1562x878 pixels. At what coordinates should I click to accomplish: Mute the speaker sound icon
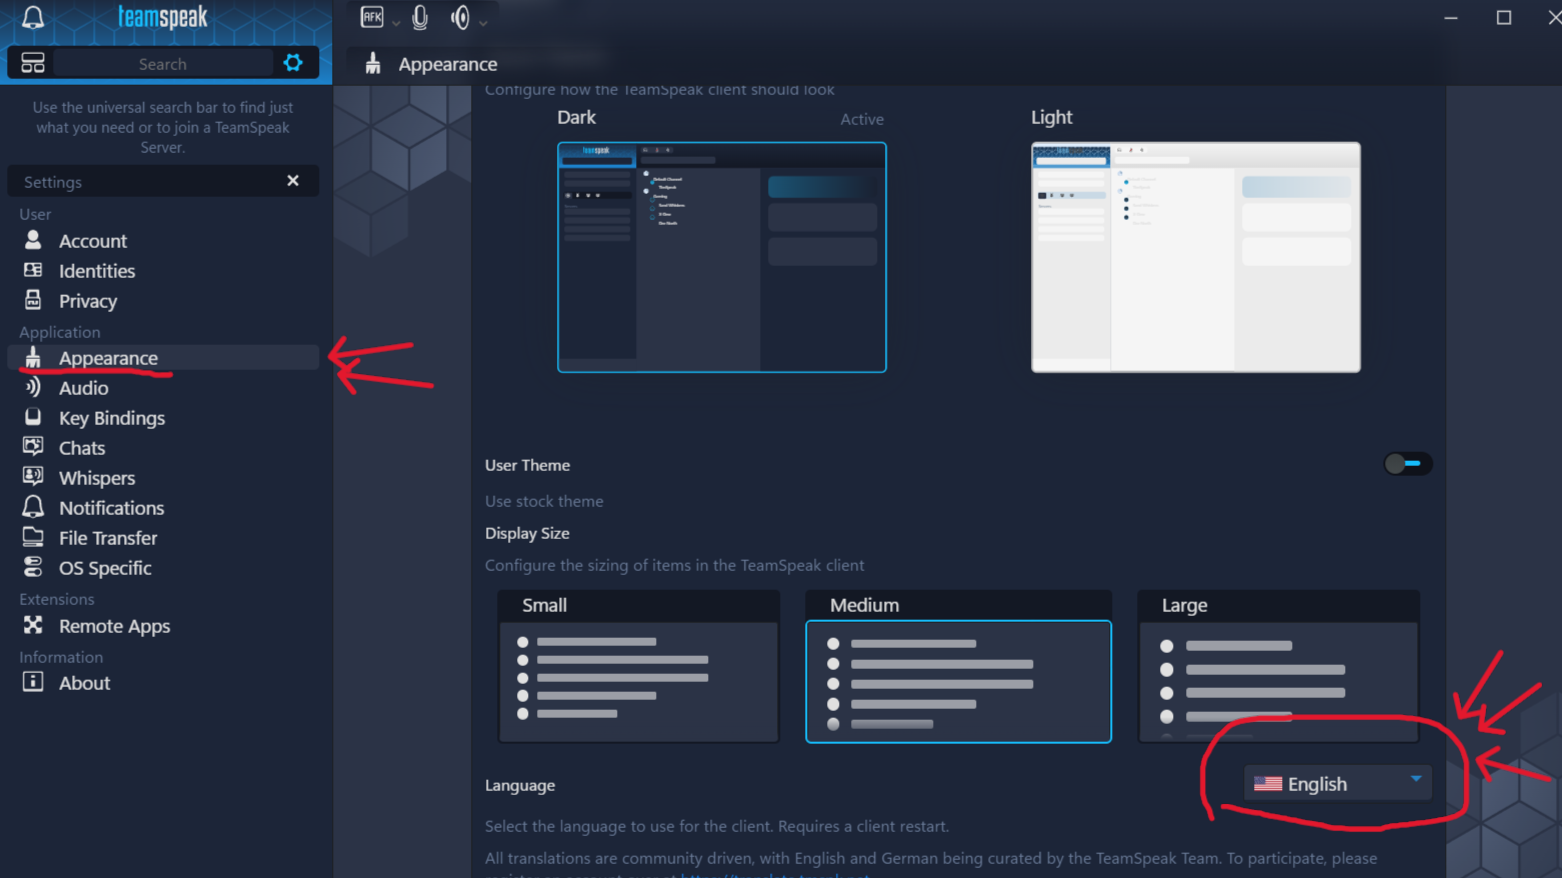pyautogui.click(x=460, y=17)
